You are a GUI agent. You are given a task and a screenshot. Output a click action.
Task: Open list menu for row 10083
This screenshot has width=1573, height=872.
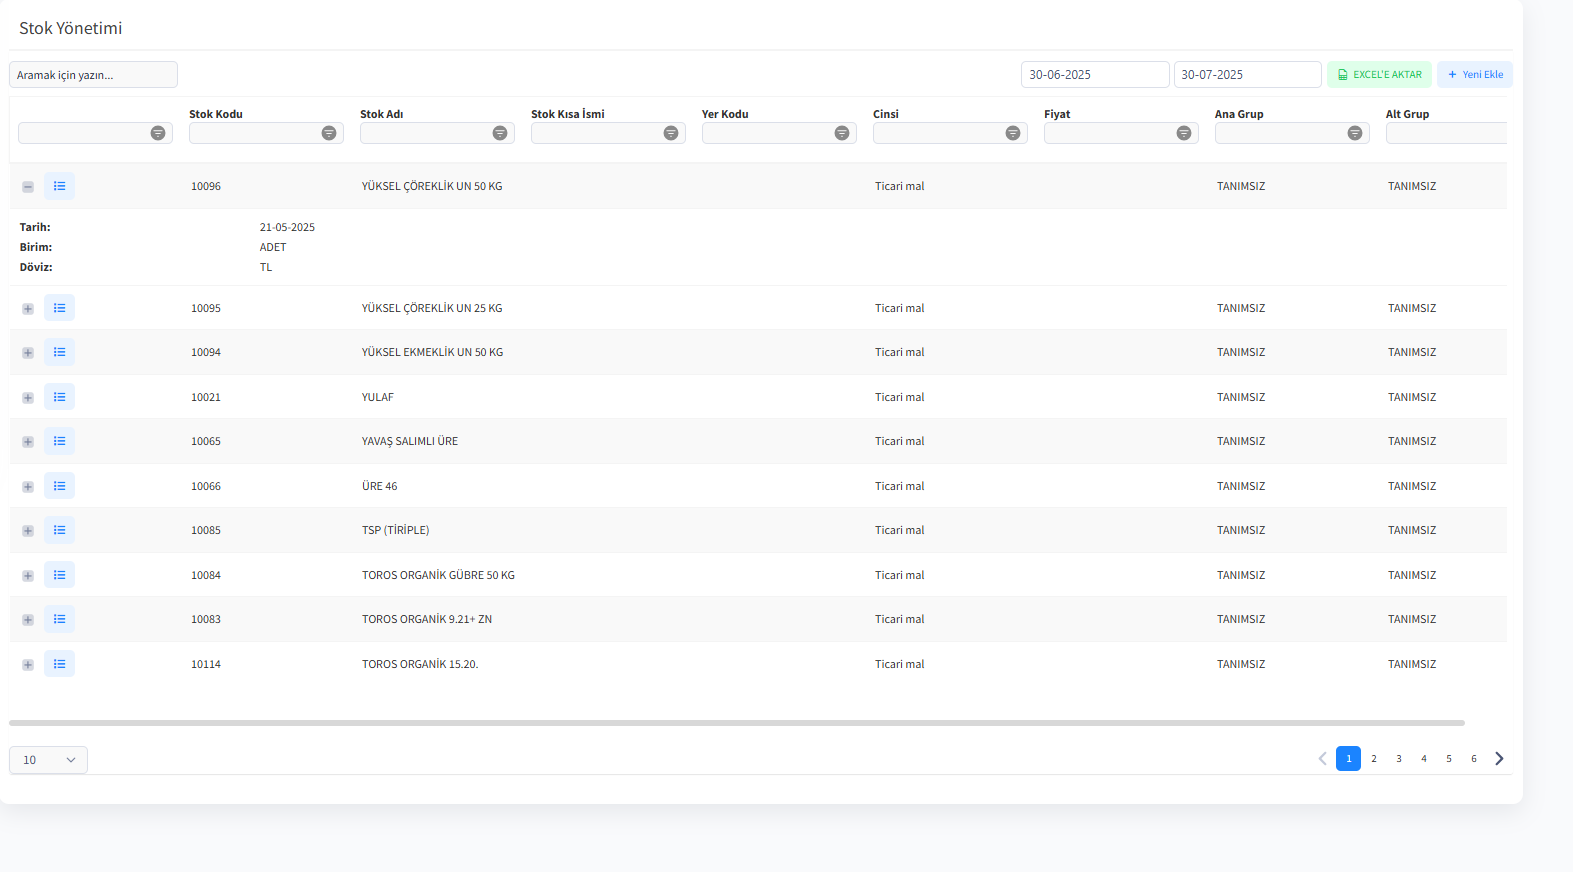pyautogui.click(x=59, y=619)
